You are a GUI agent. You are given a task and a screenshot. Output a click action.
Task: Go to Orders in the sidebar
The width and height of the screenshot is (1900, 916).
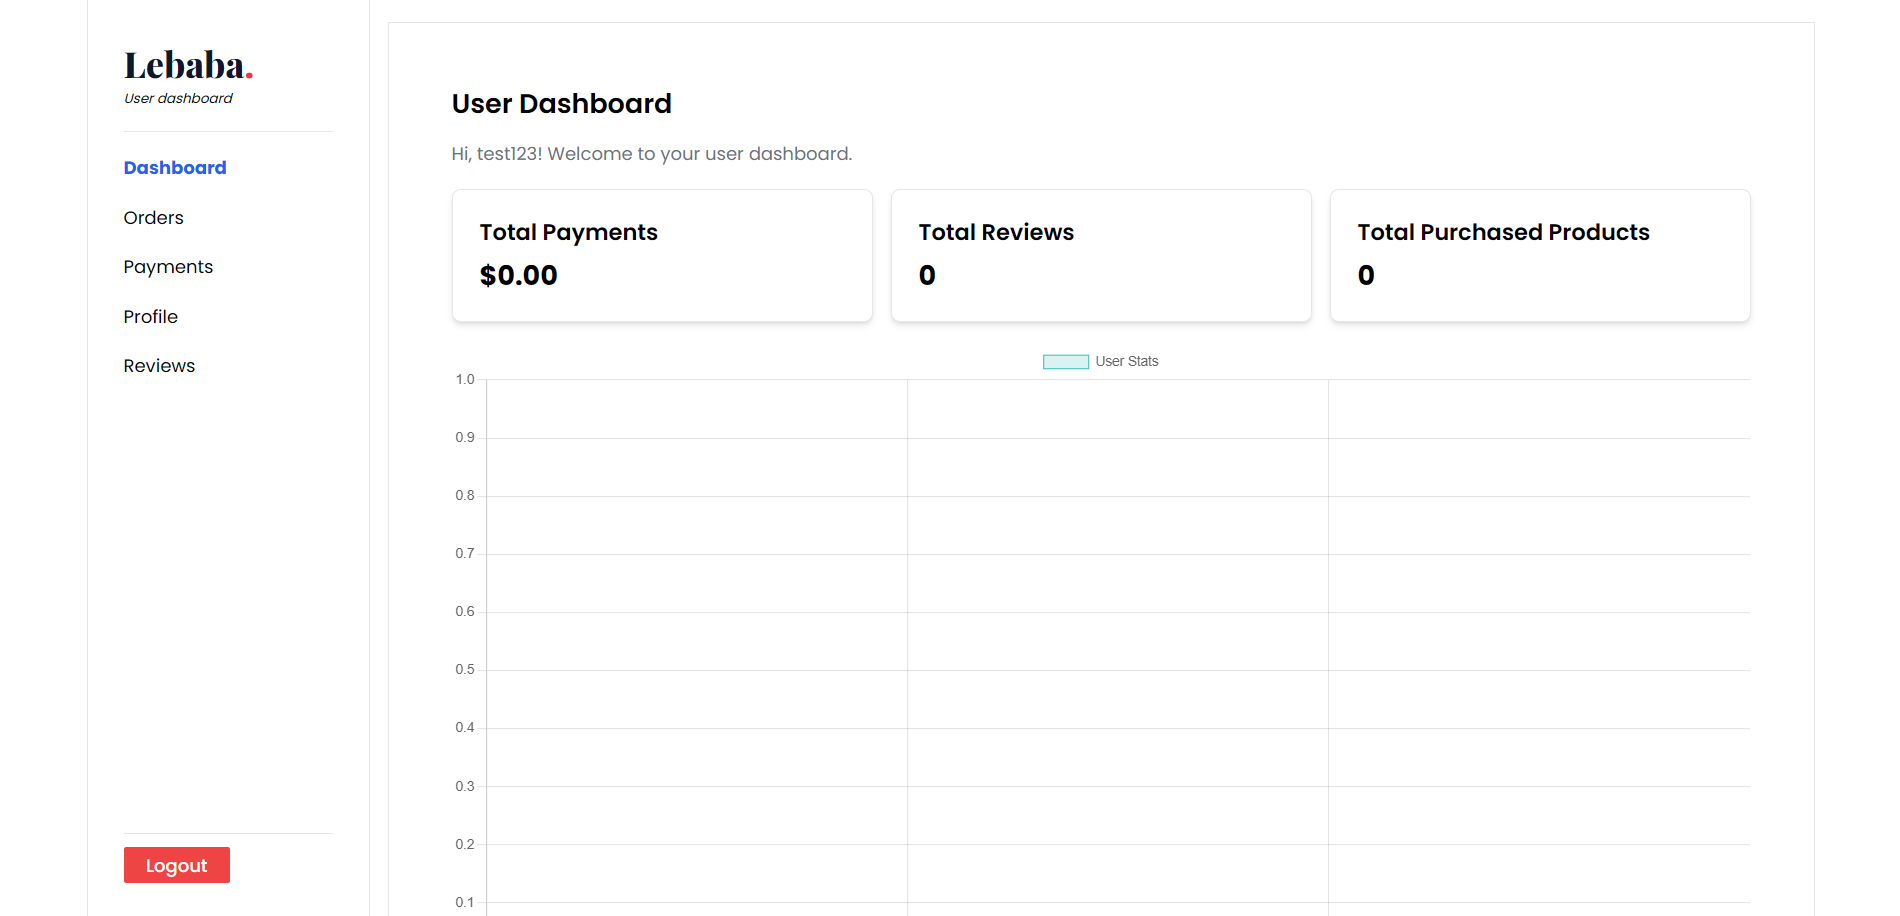coord(153,218)
